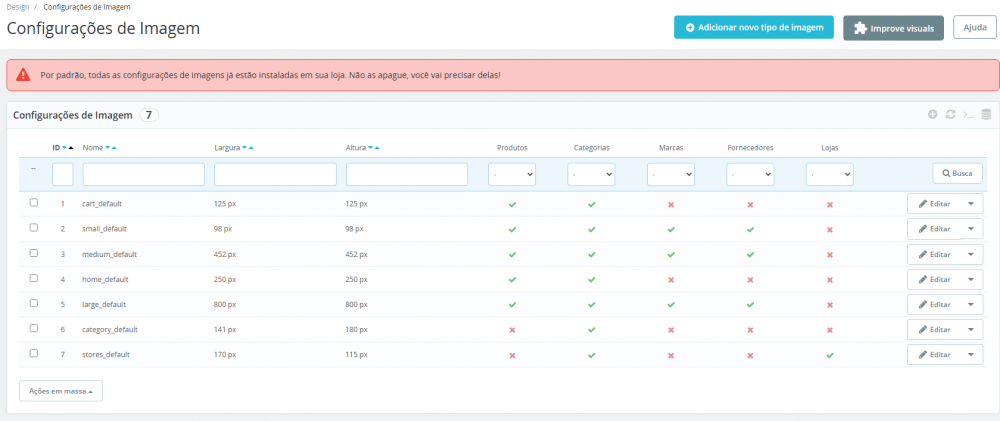Toggle Marcas status for cart_default
This screenshot has height=421, width=1000.
(671, 205)
